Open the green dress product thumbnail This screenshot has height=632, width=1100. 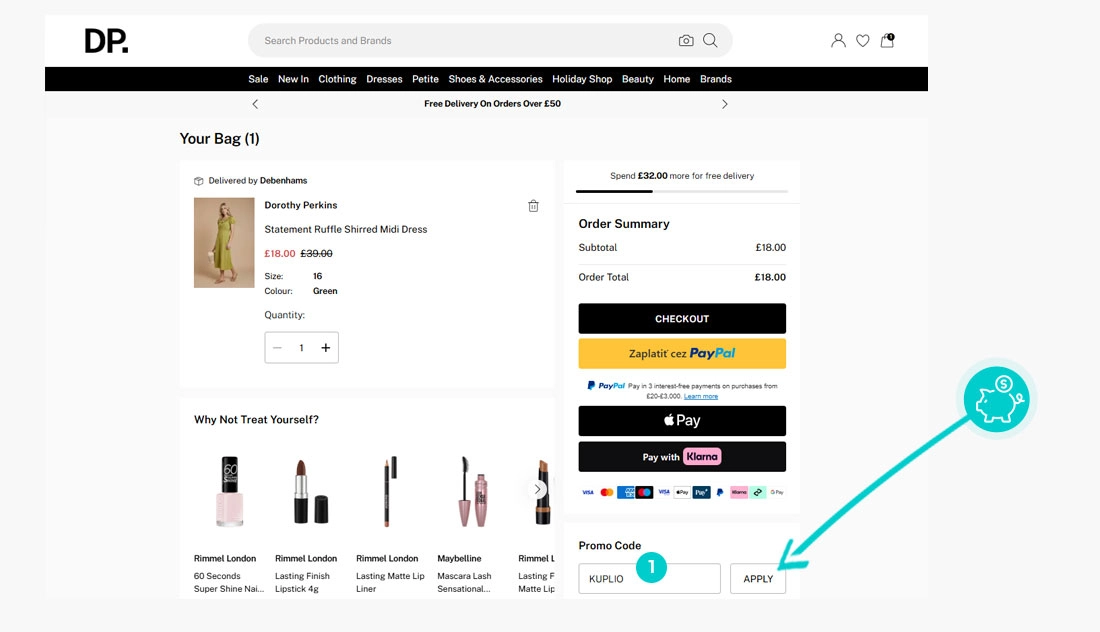pyautogui.click(x=224, y=243)
